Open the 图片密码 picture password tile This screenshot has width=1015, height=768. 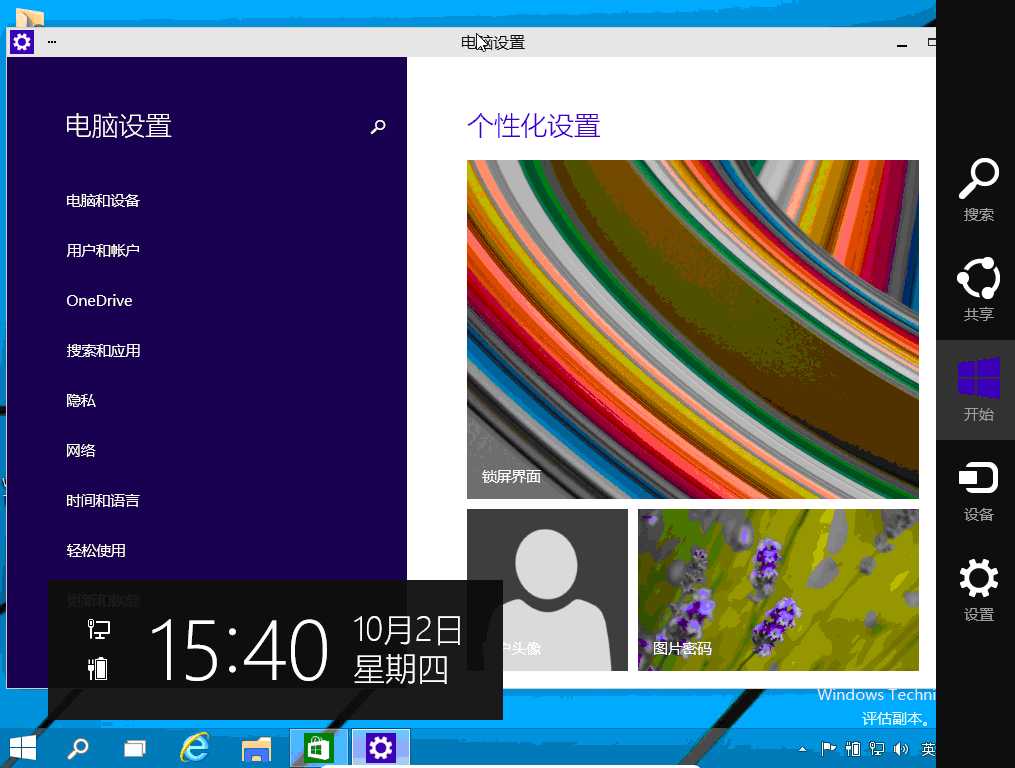point(778,589)
